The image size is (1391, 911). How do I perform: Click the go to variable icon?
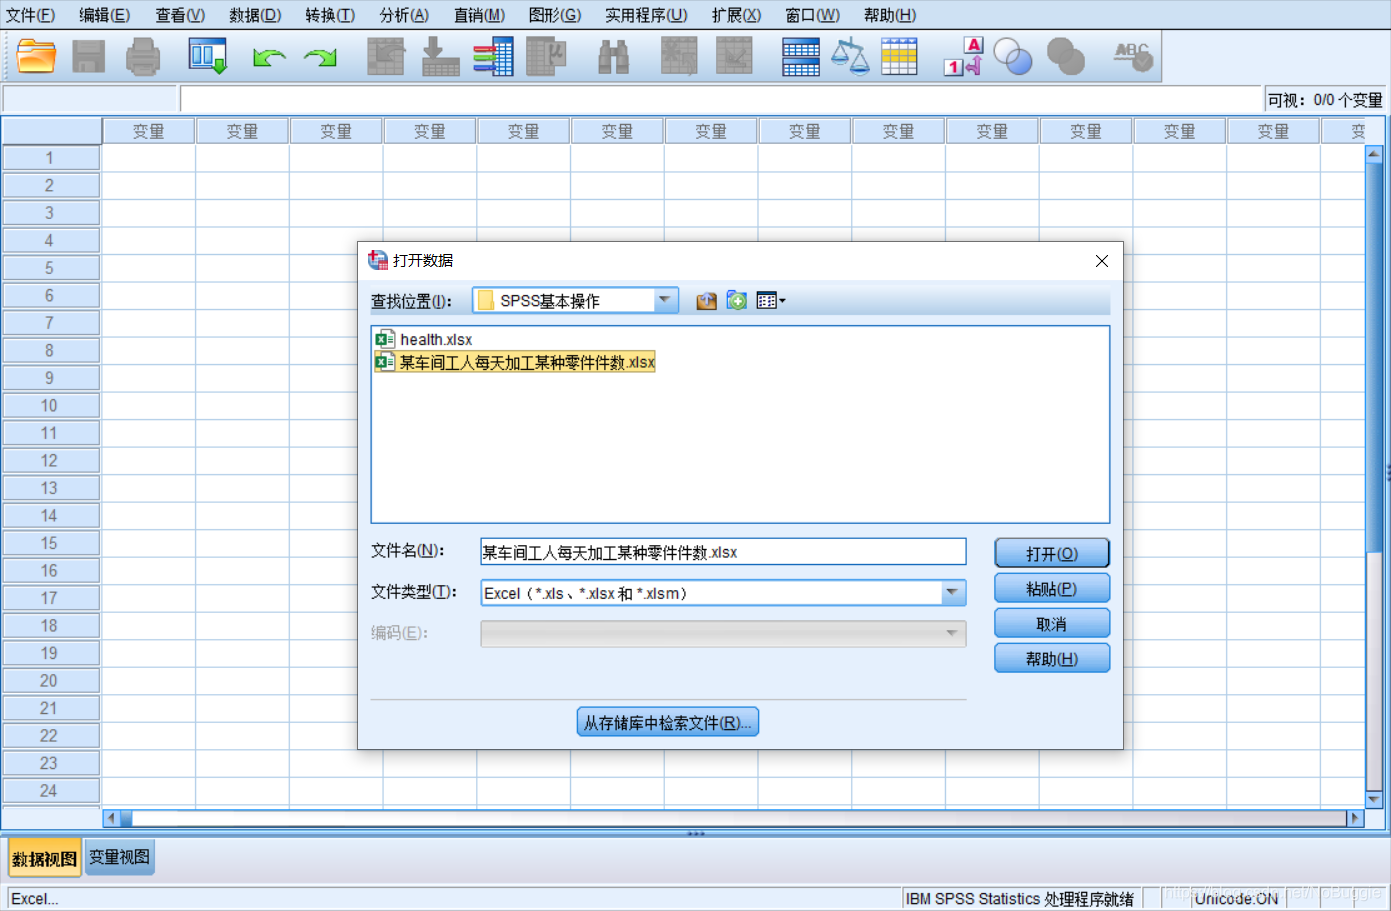pos(440,57)
